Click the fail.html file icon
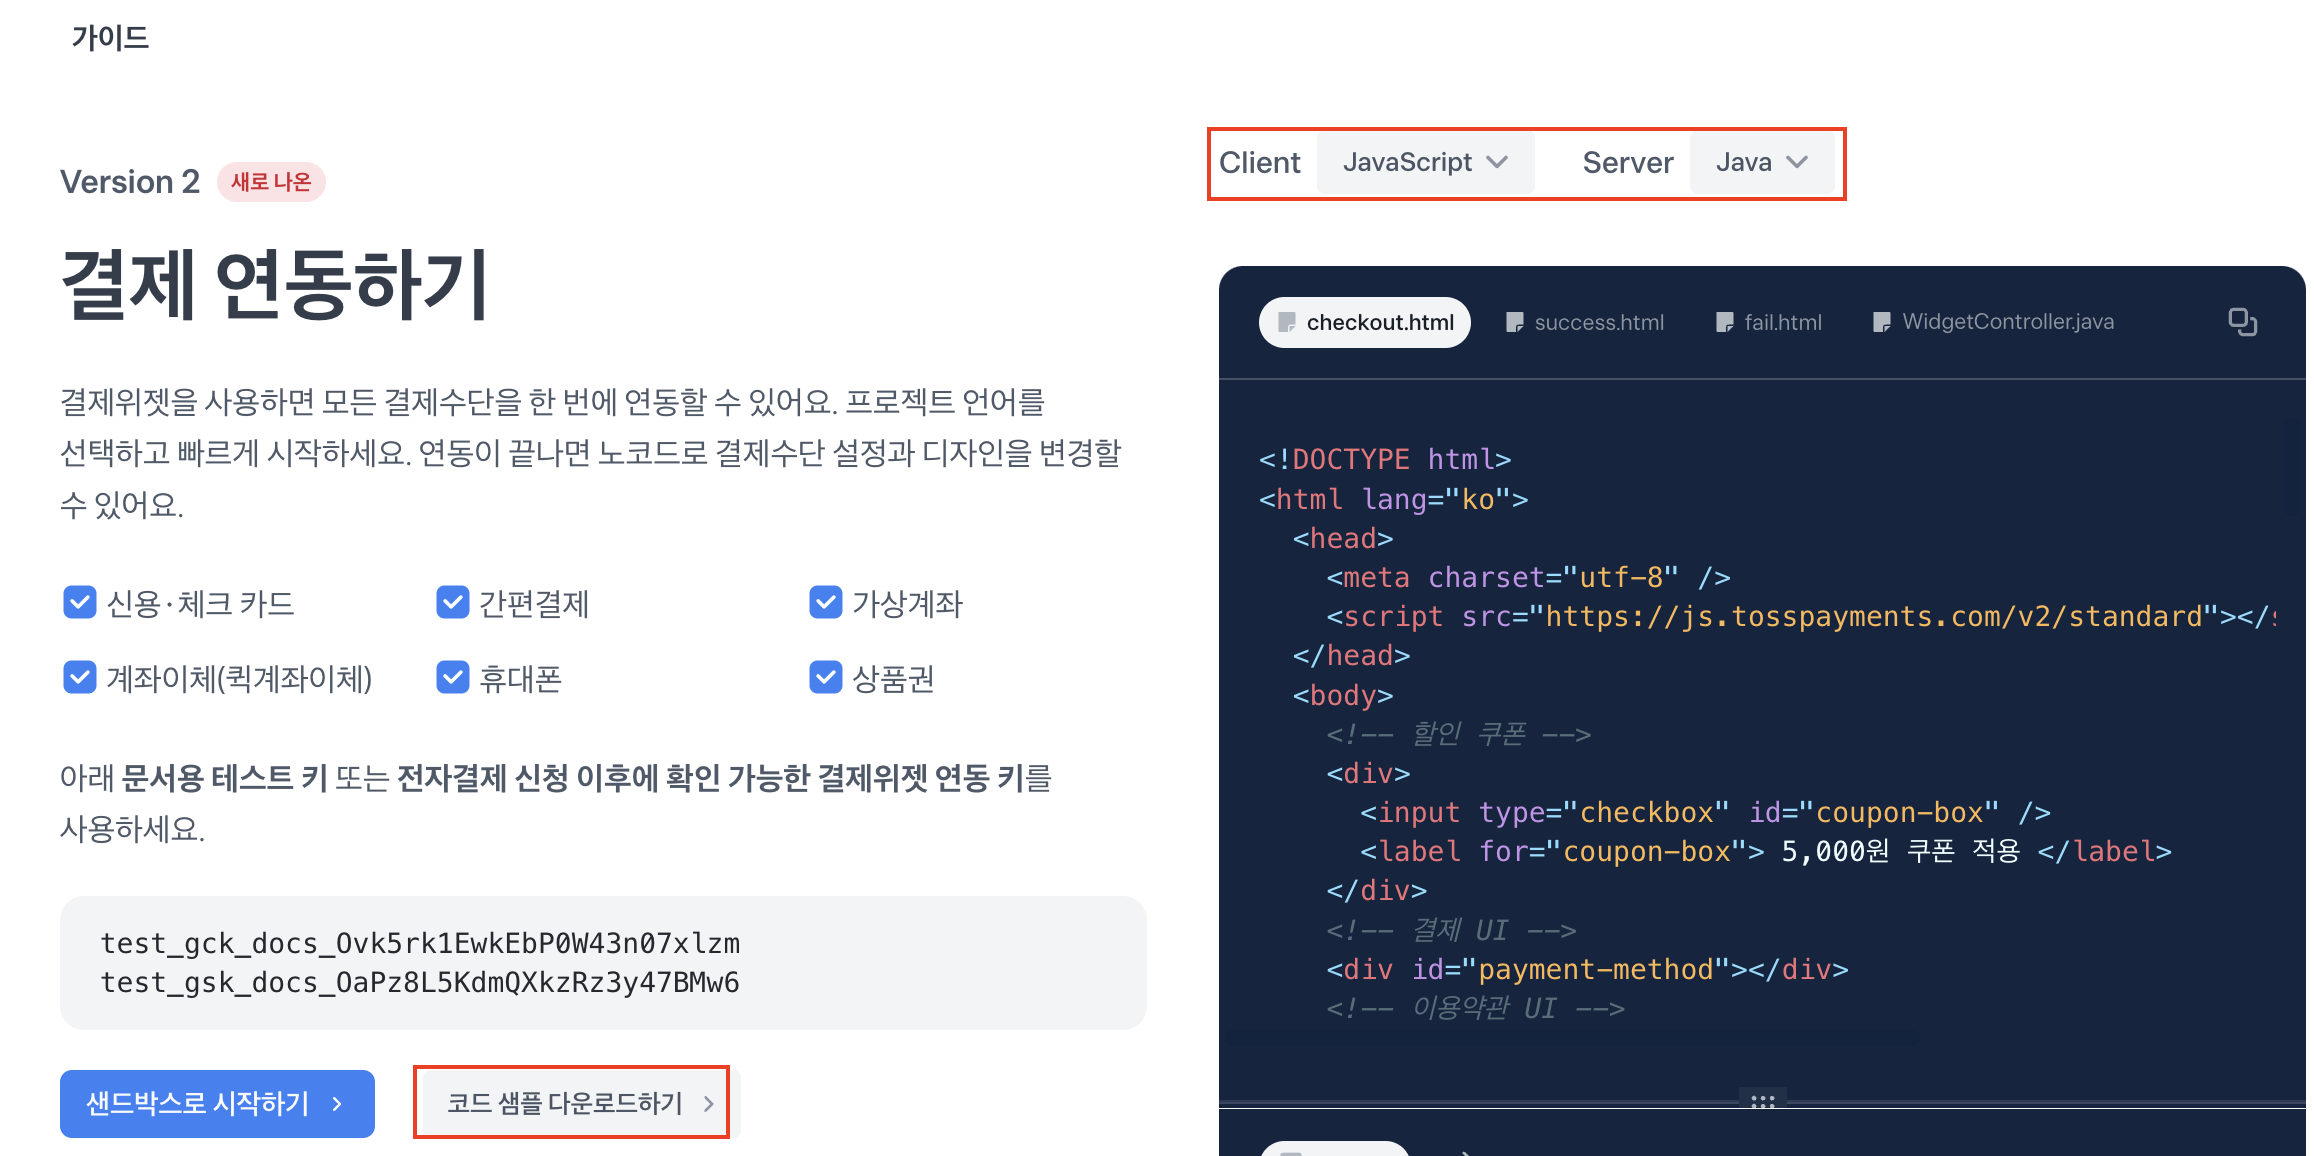 point(1724,322)
